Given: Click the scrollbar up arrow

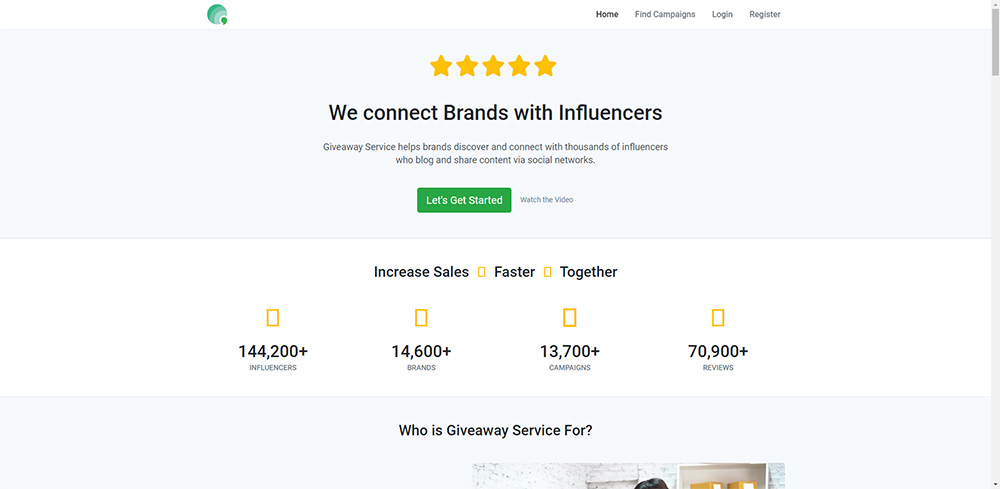Looking at the screenshot, I should pyautogui.click(x=994, y=6).
